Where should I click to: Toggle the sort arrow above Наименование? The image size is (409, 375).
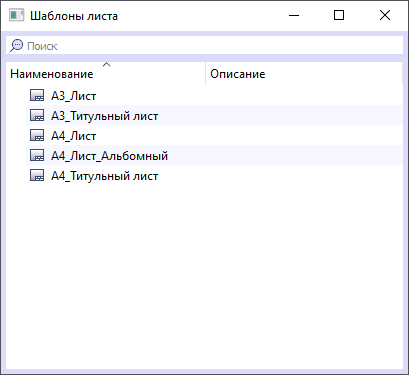106,64
